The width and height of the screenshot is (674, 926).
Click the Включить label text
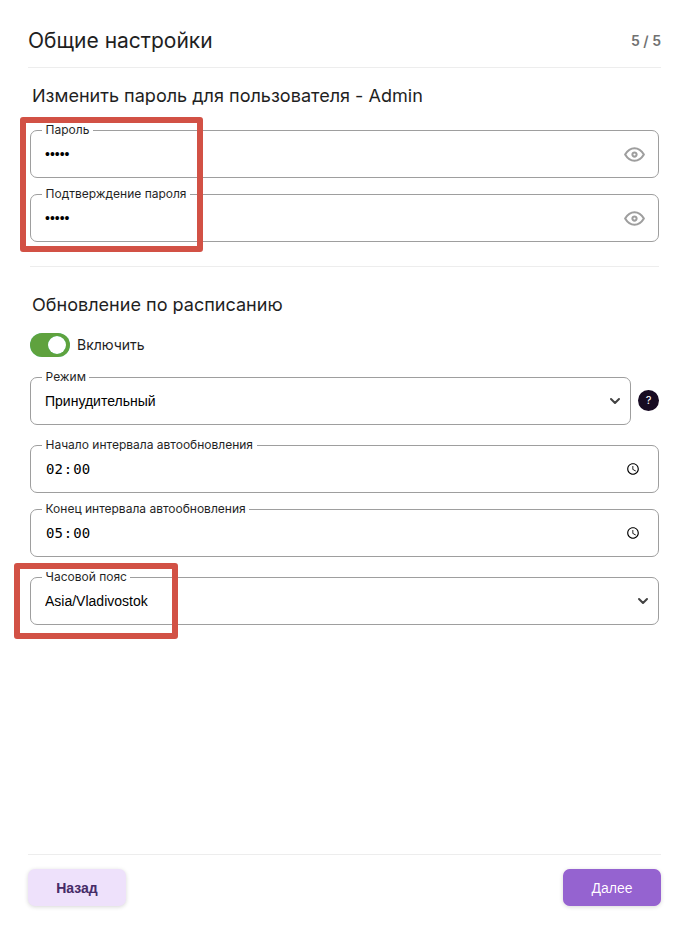111,345
